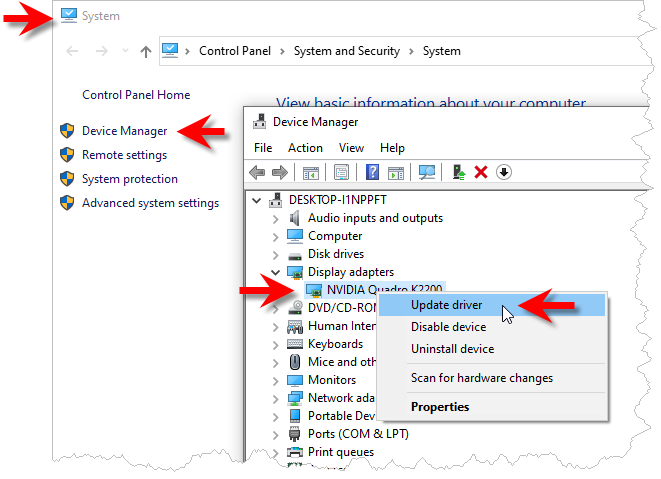
Task: Click Scan for hardware changes monitor icon
Action: 427,172
